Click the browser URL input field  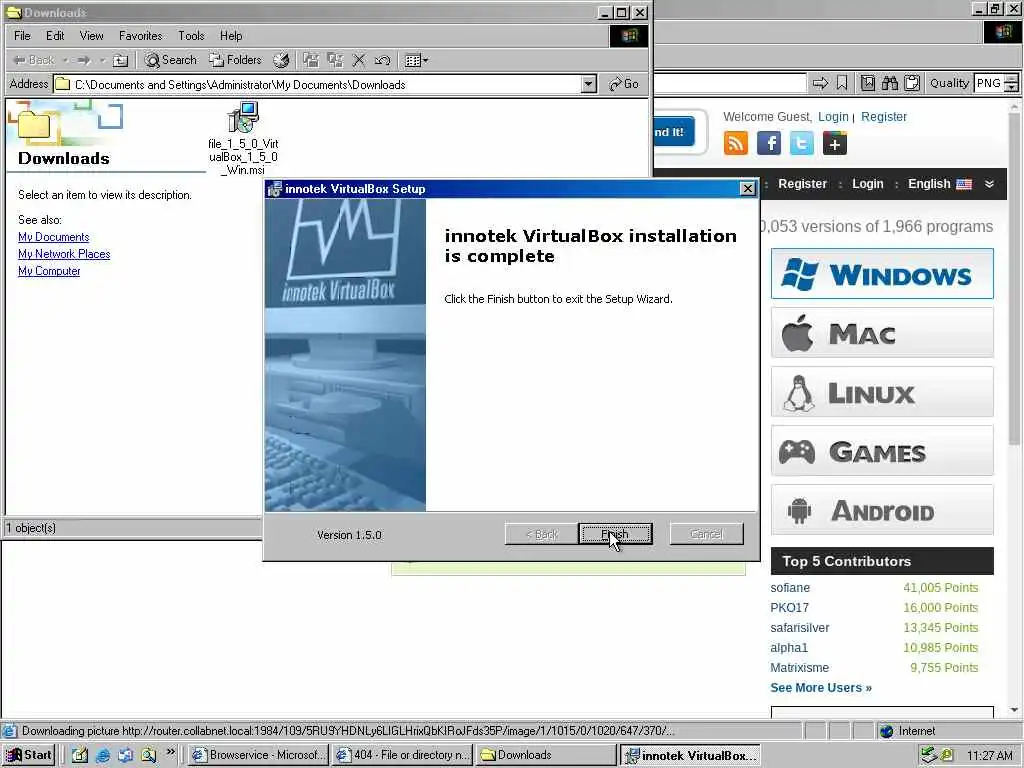point(730,83)
